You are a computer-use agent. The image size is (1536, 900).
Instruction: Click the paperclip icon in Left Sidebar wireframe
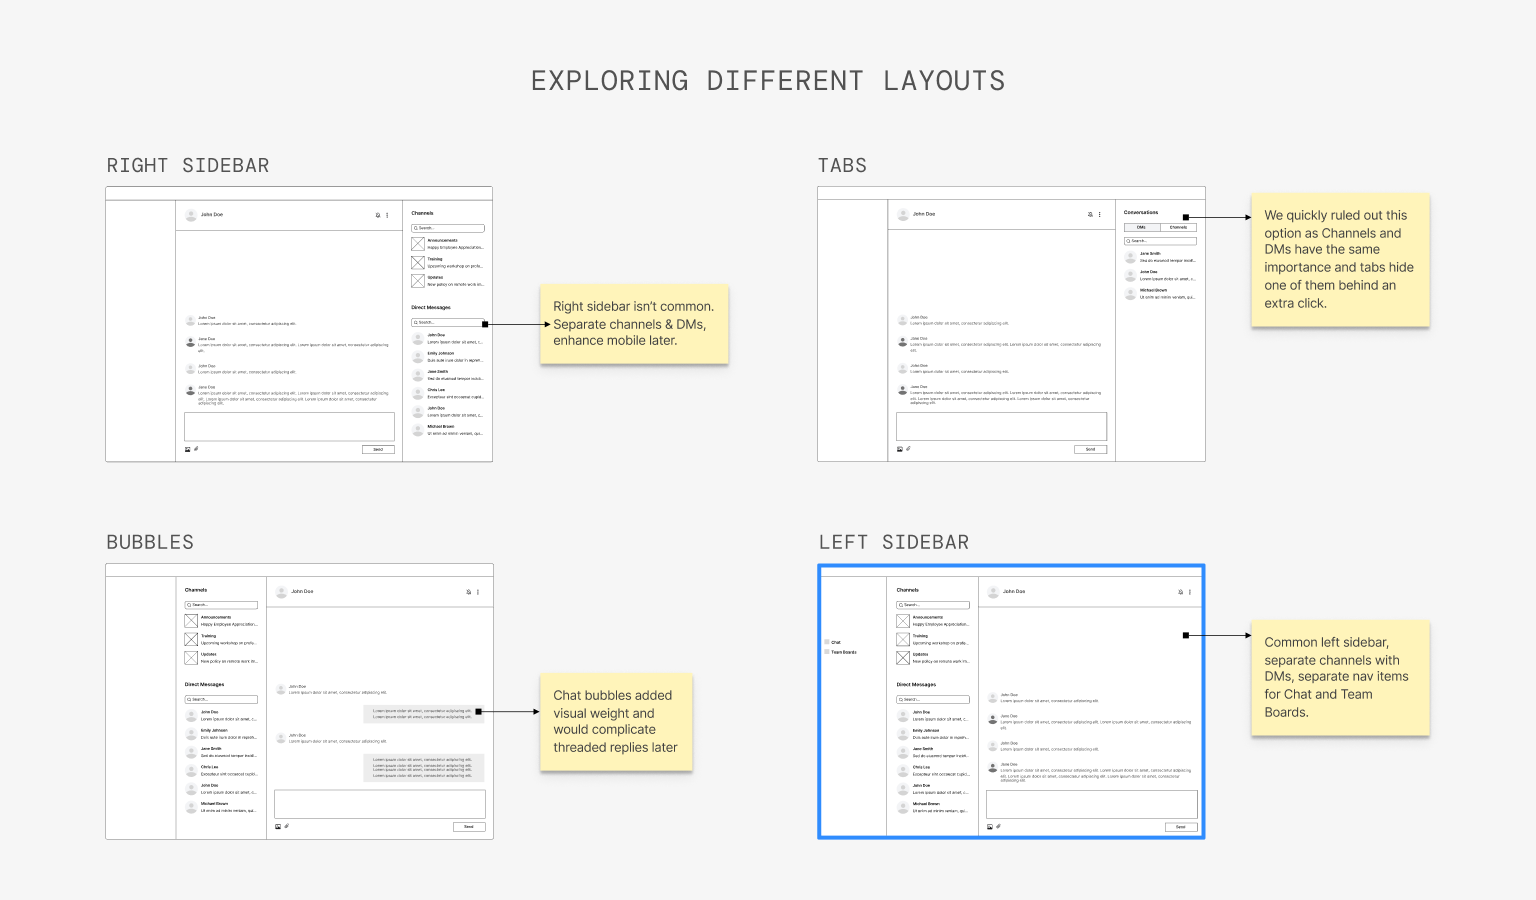(x=999, y=826)
